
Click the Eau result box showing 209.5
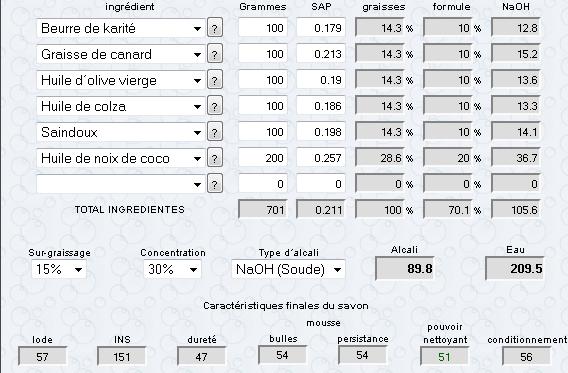tap(515, 268)
